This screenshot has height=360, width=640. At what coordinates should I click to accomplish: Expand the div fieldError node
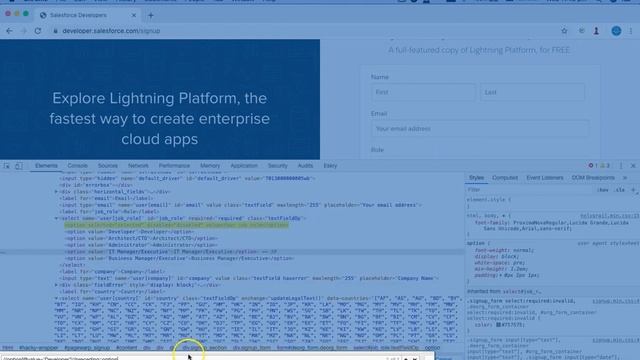(x=56, y=285)
